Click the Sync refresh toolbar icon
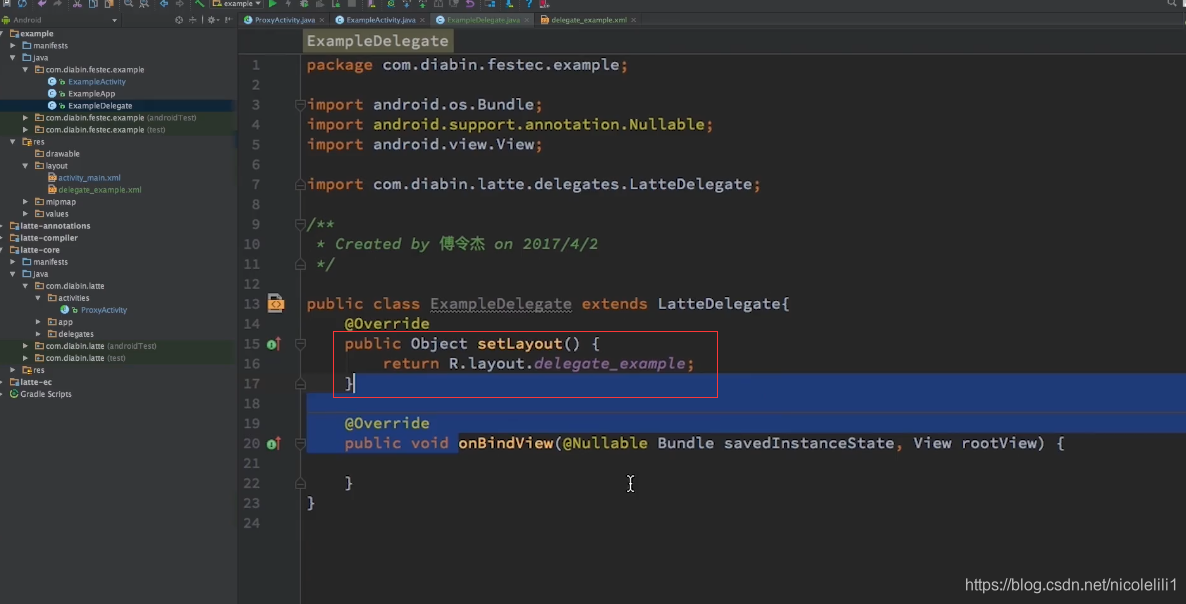Screen dimensions: 1186x604 [x=22, y=4]
